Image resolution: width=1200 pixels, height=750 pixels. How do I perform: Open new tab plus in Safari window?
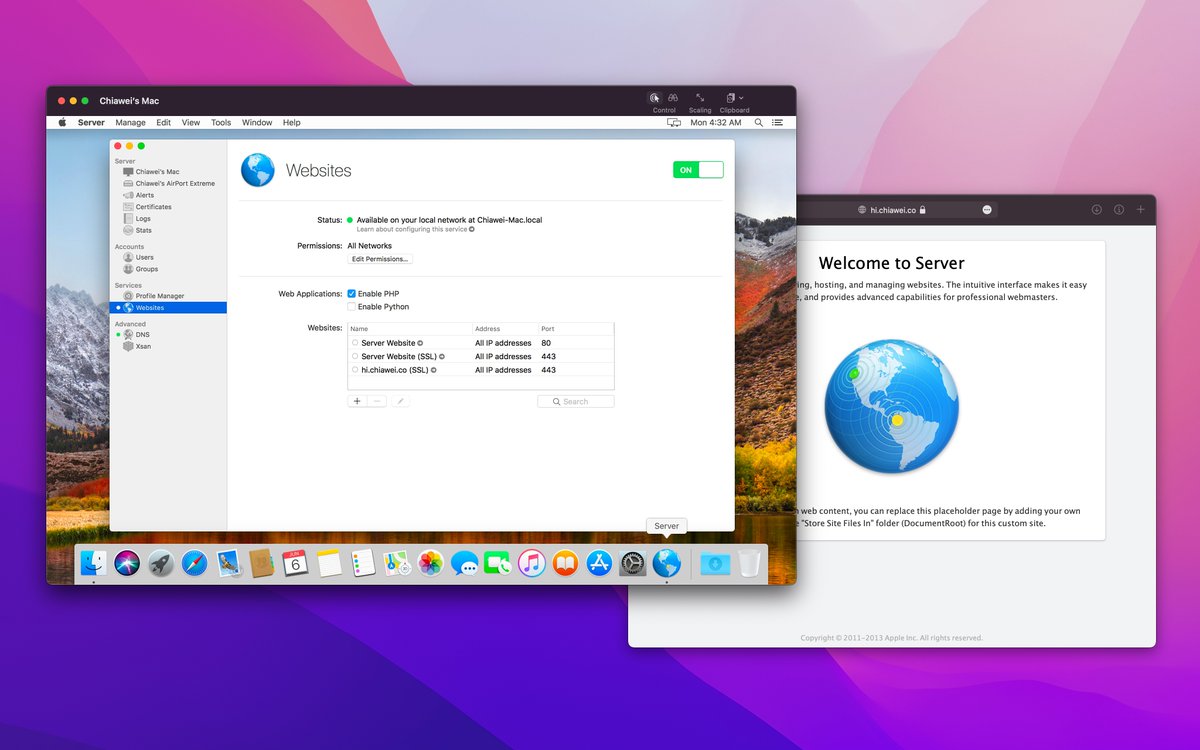coord(1141,210)
